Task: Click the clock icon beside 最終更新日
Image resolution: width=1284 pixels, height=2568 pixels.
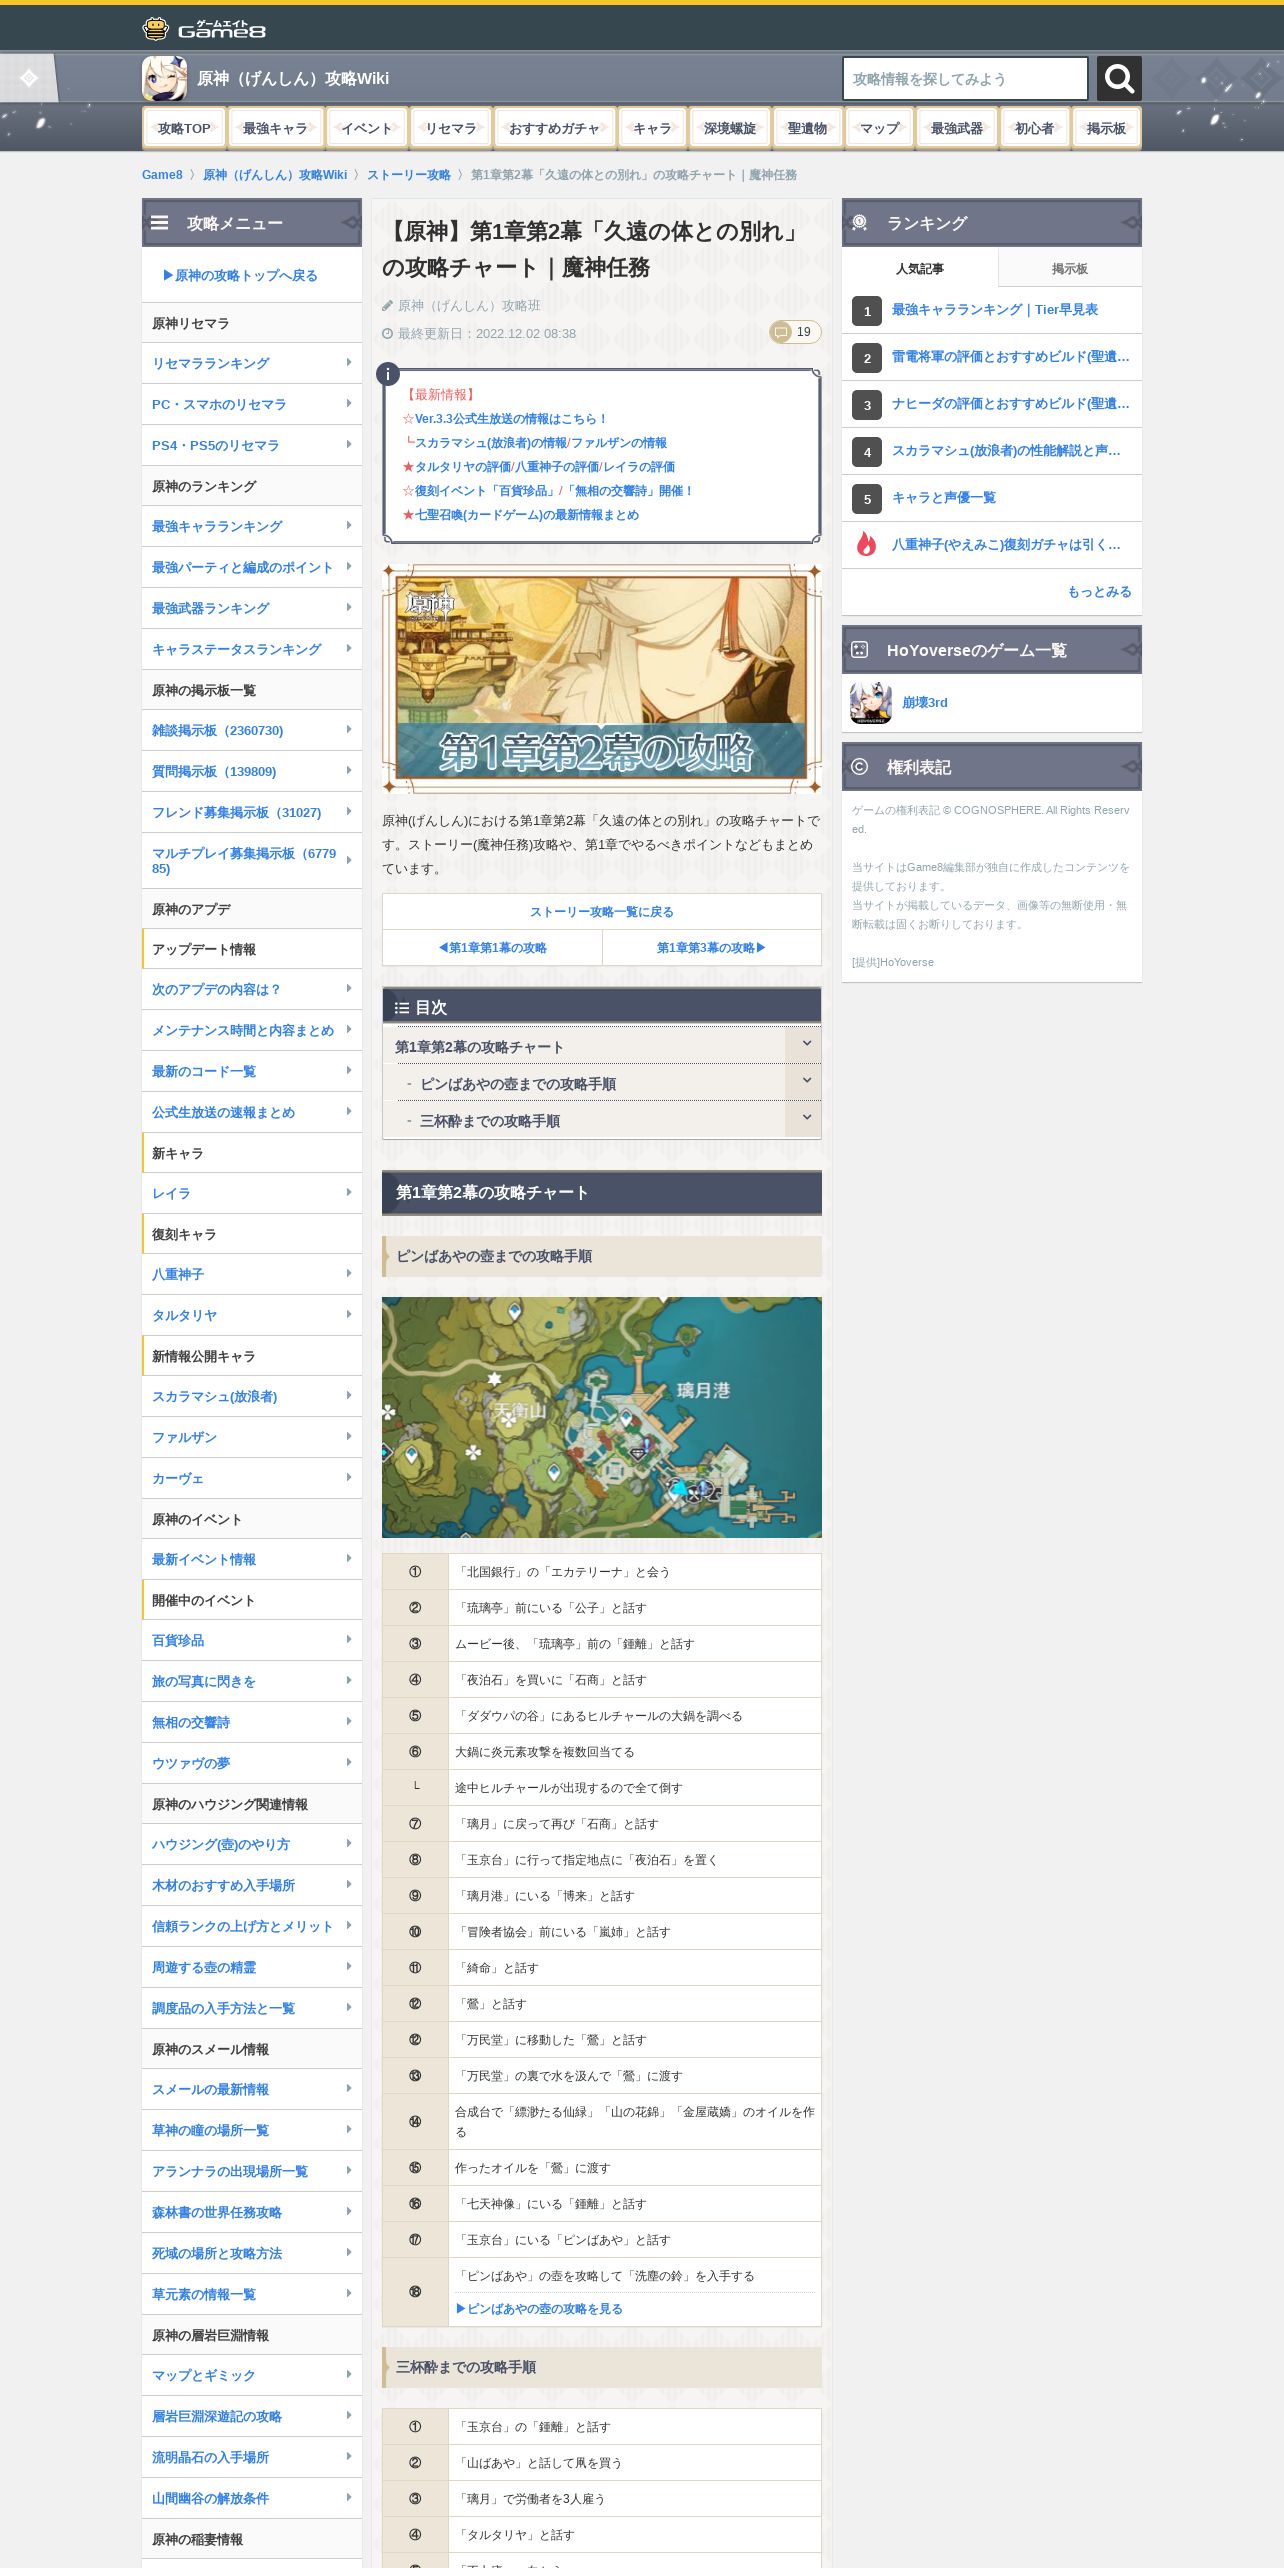Action: point(388,334)
